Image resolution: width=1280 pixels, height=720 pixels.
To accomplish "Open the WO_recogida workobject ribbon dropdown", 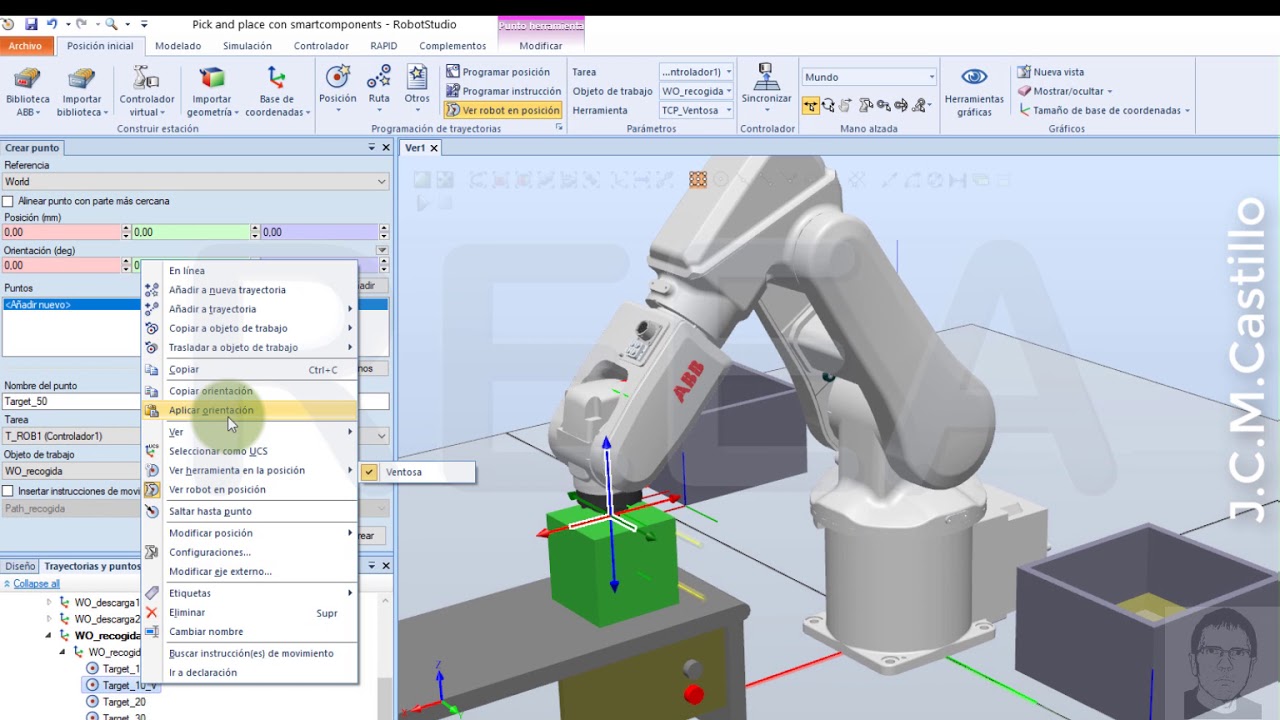I will pos(697,91).
